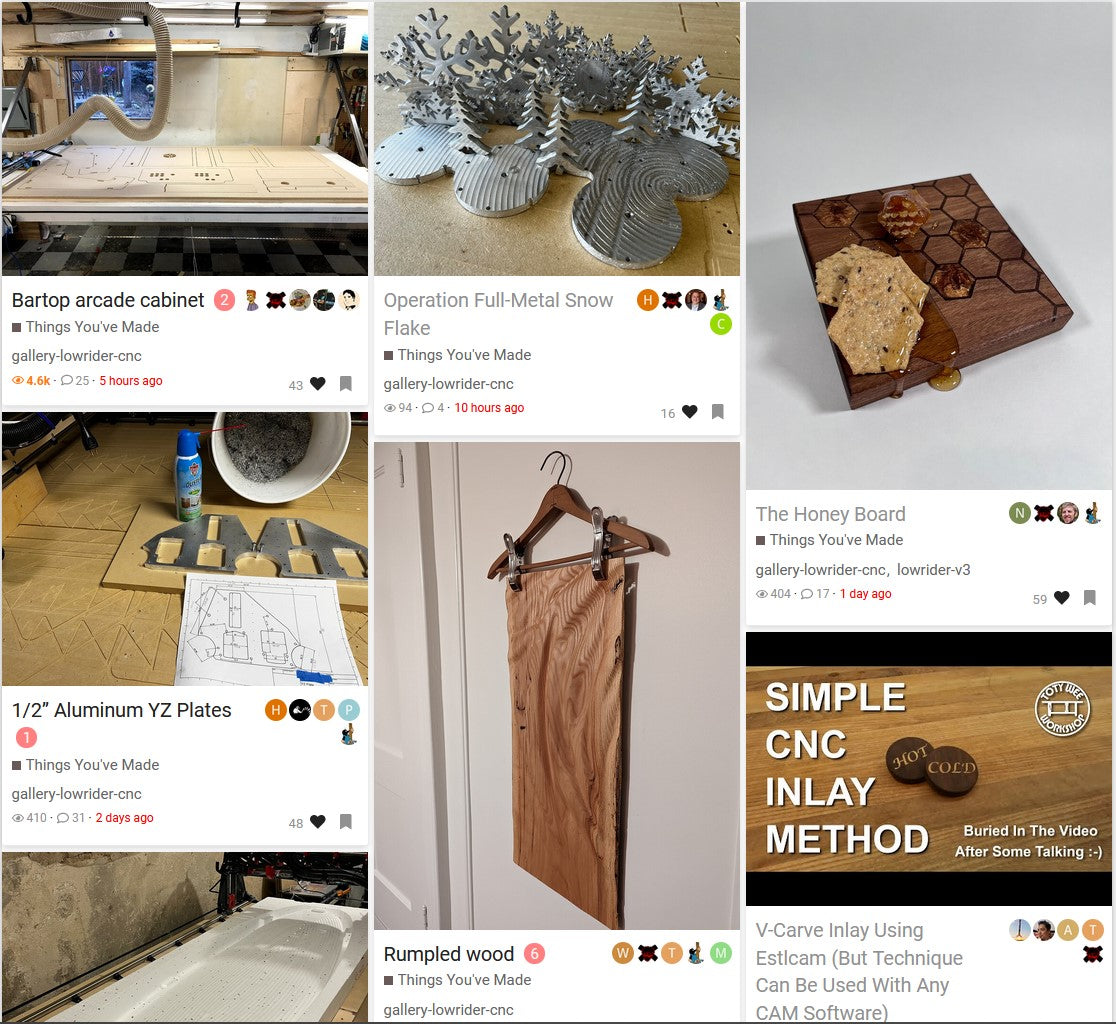Bookmark The Honey Board topic
The height and width of the screenshot is (1024, 1116).
(1090, 598)
